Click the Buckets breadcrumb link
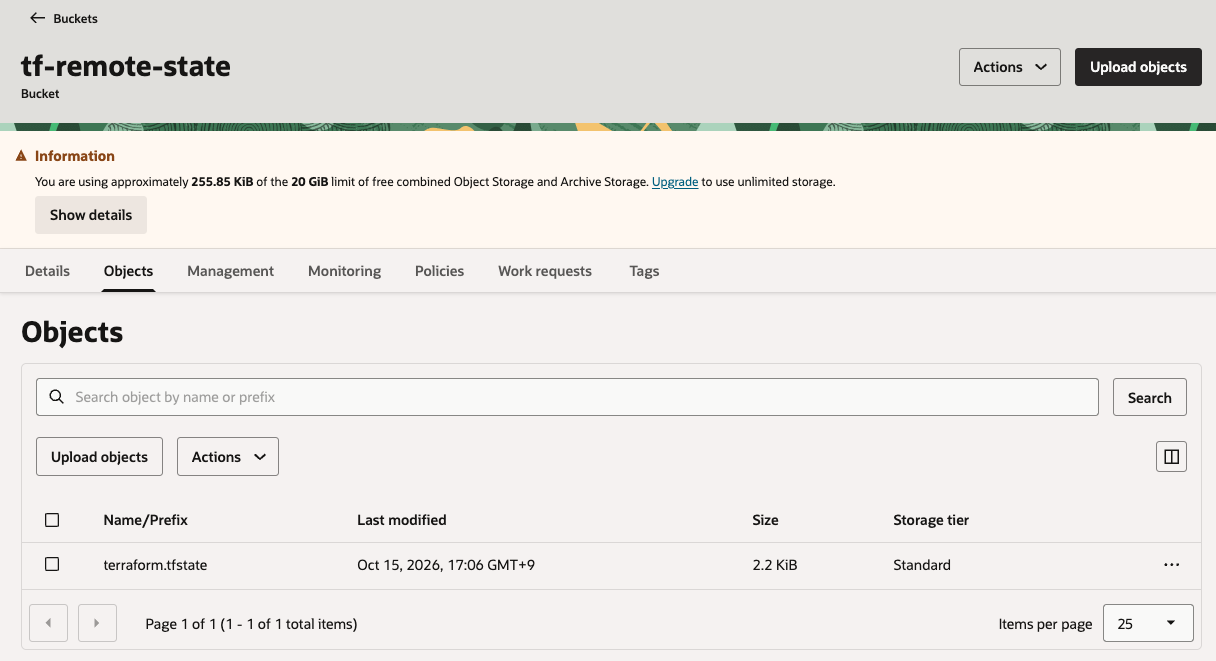 [x=76, y=18]
